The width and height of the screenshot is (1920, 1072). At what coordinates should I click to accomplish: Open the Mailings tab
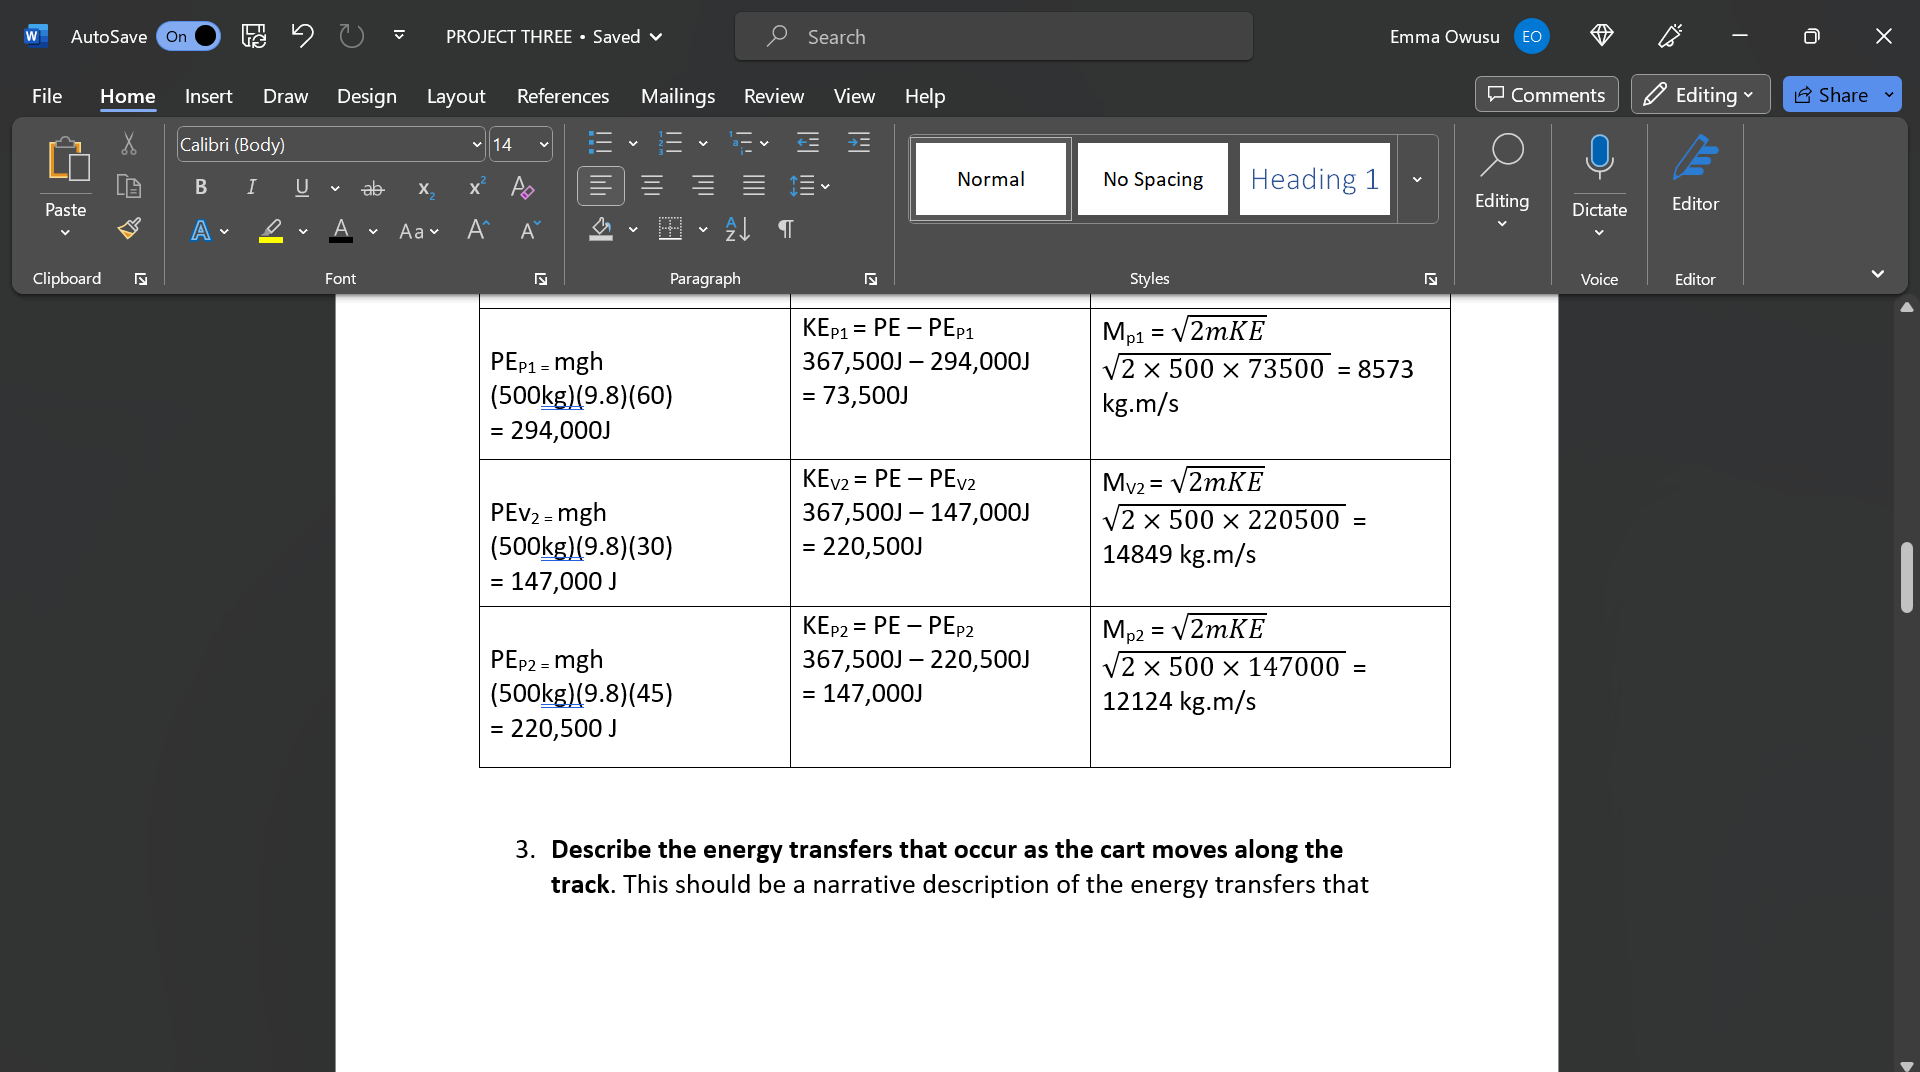coord(678,96)
